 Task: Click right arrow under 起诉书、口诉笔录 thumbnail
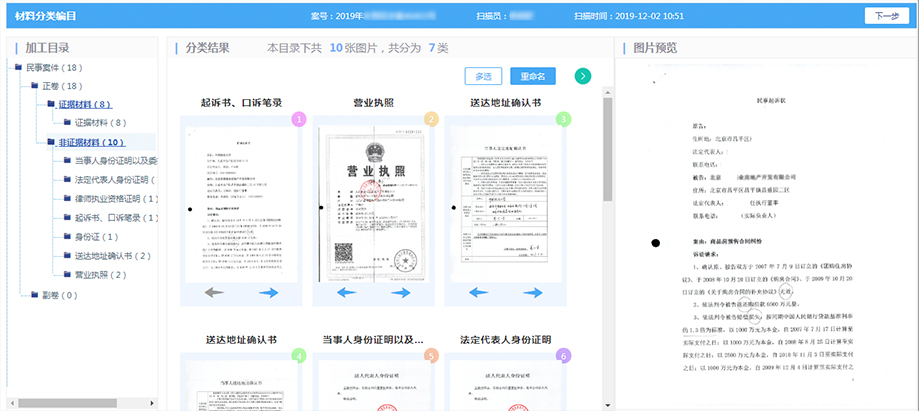pyautogui.click(x=268, y=293)
